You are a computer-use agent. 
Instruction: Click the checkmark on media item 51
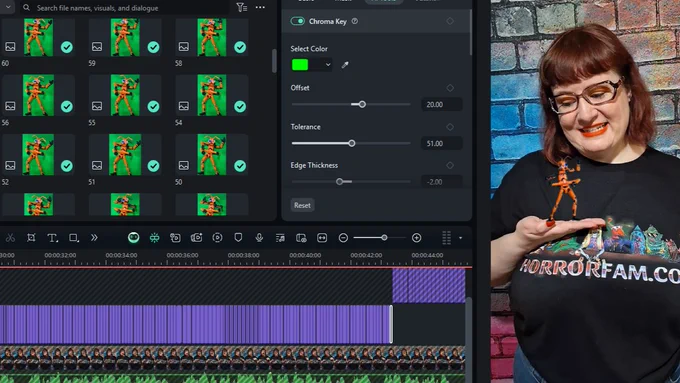tap(154, 166)
